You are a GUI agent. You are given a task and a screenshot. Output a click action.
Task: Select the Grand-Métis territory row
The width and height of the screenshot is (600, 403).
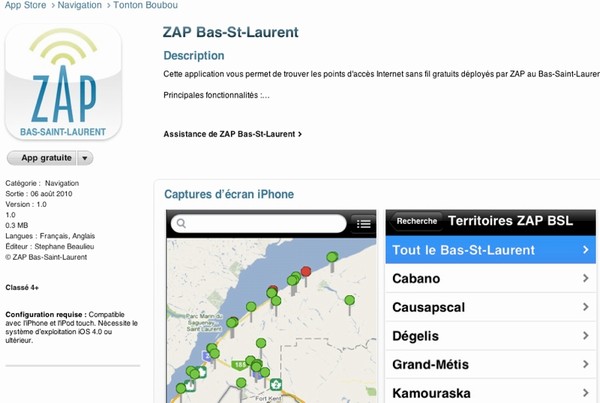[x=491, y=364]
